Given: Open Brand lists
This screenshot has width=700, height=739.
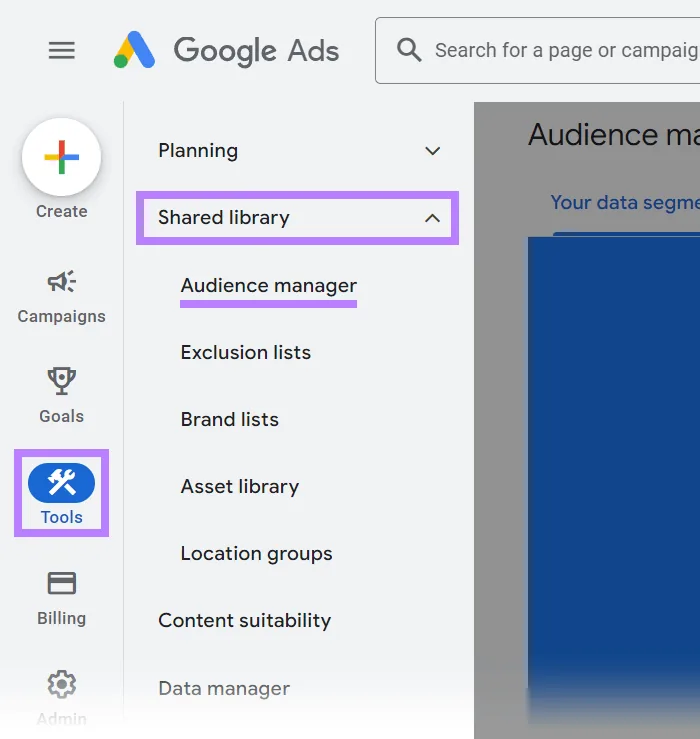Looking at the screenshot, I should point(230,419).
